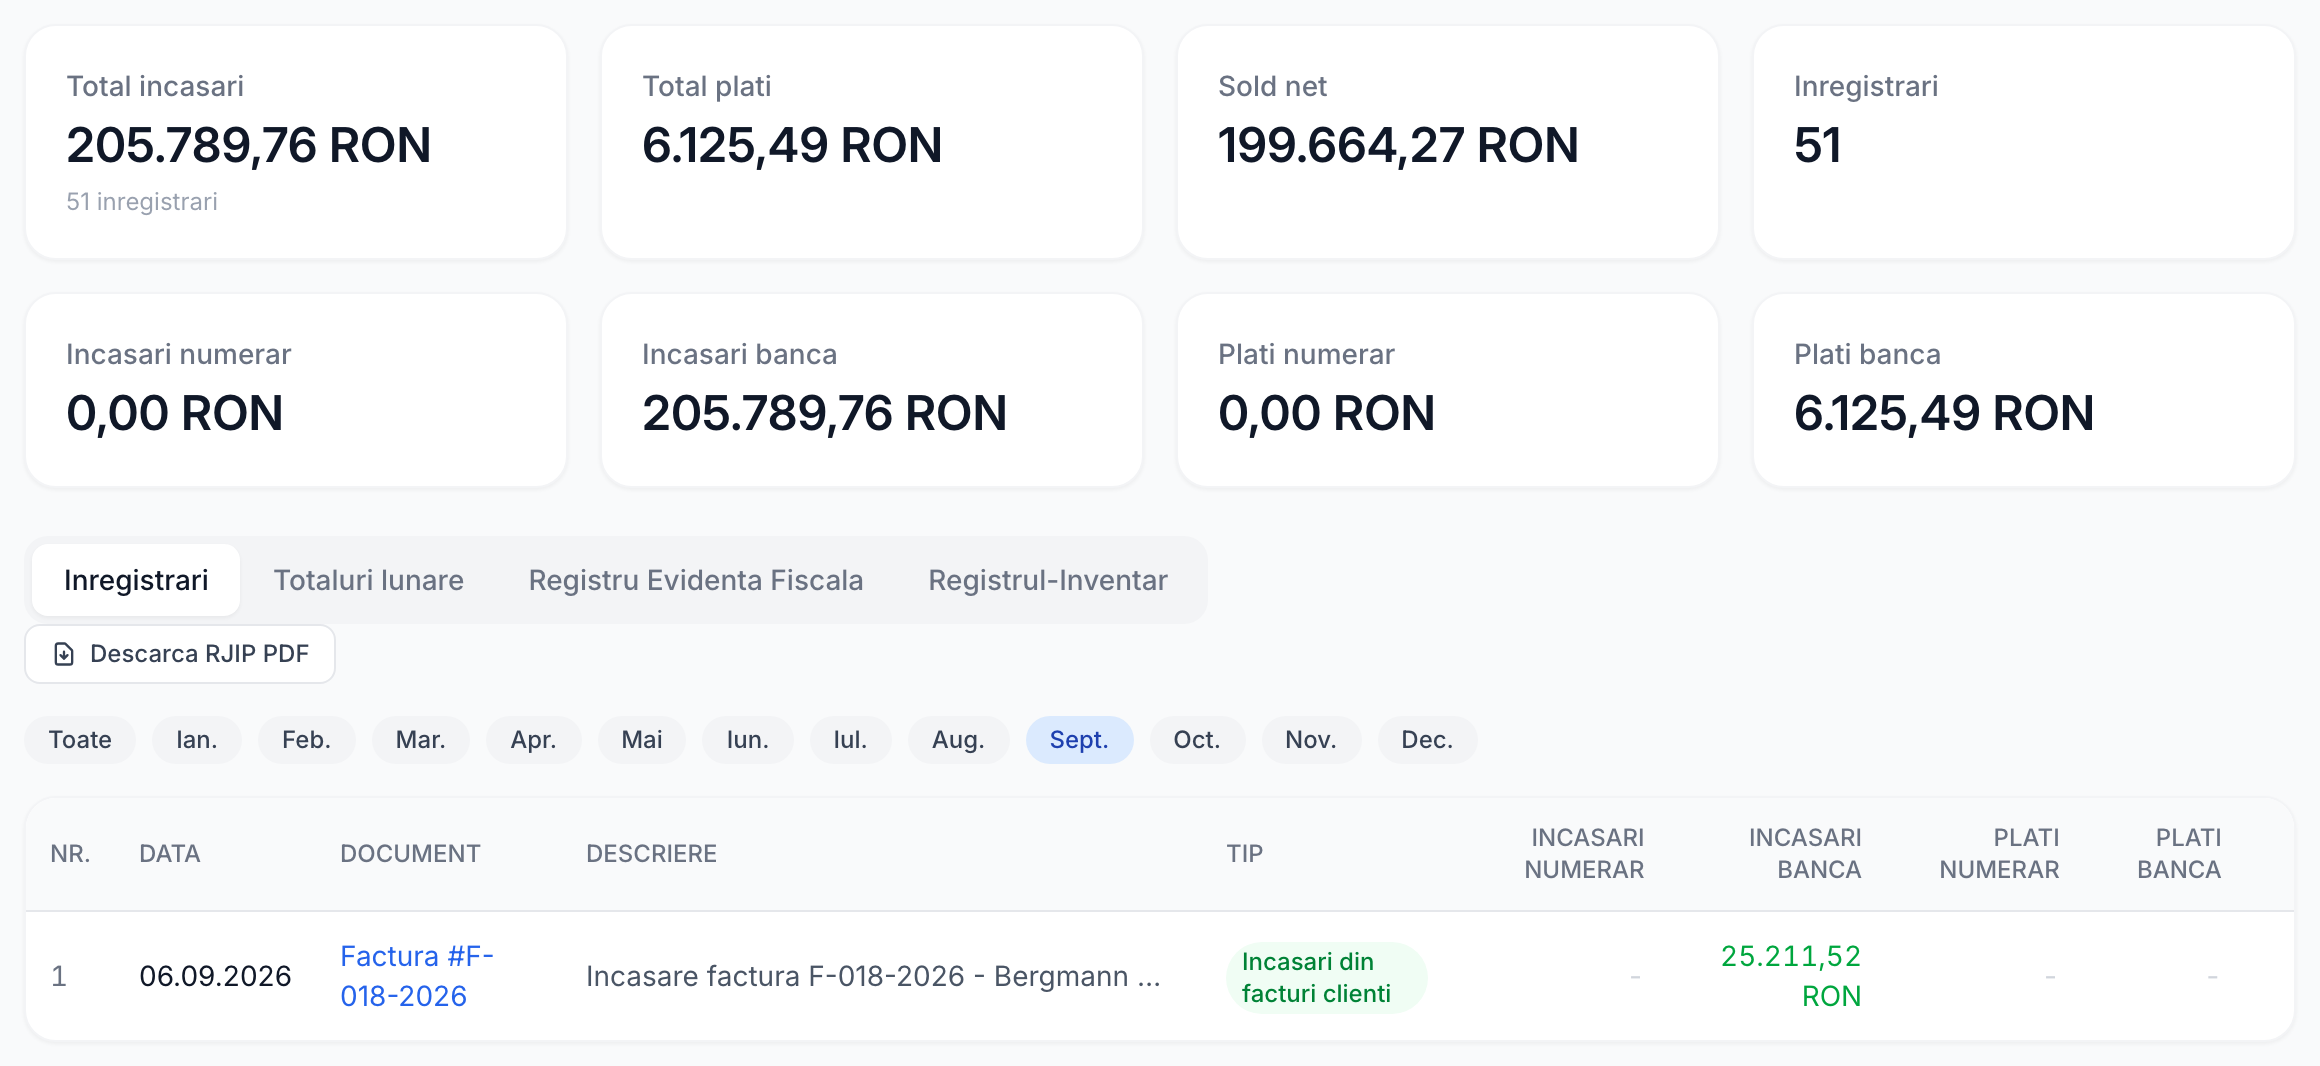Click the Plati banca card
The image size is (2320, 1066).
click(x=2024, y=390)
